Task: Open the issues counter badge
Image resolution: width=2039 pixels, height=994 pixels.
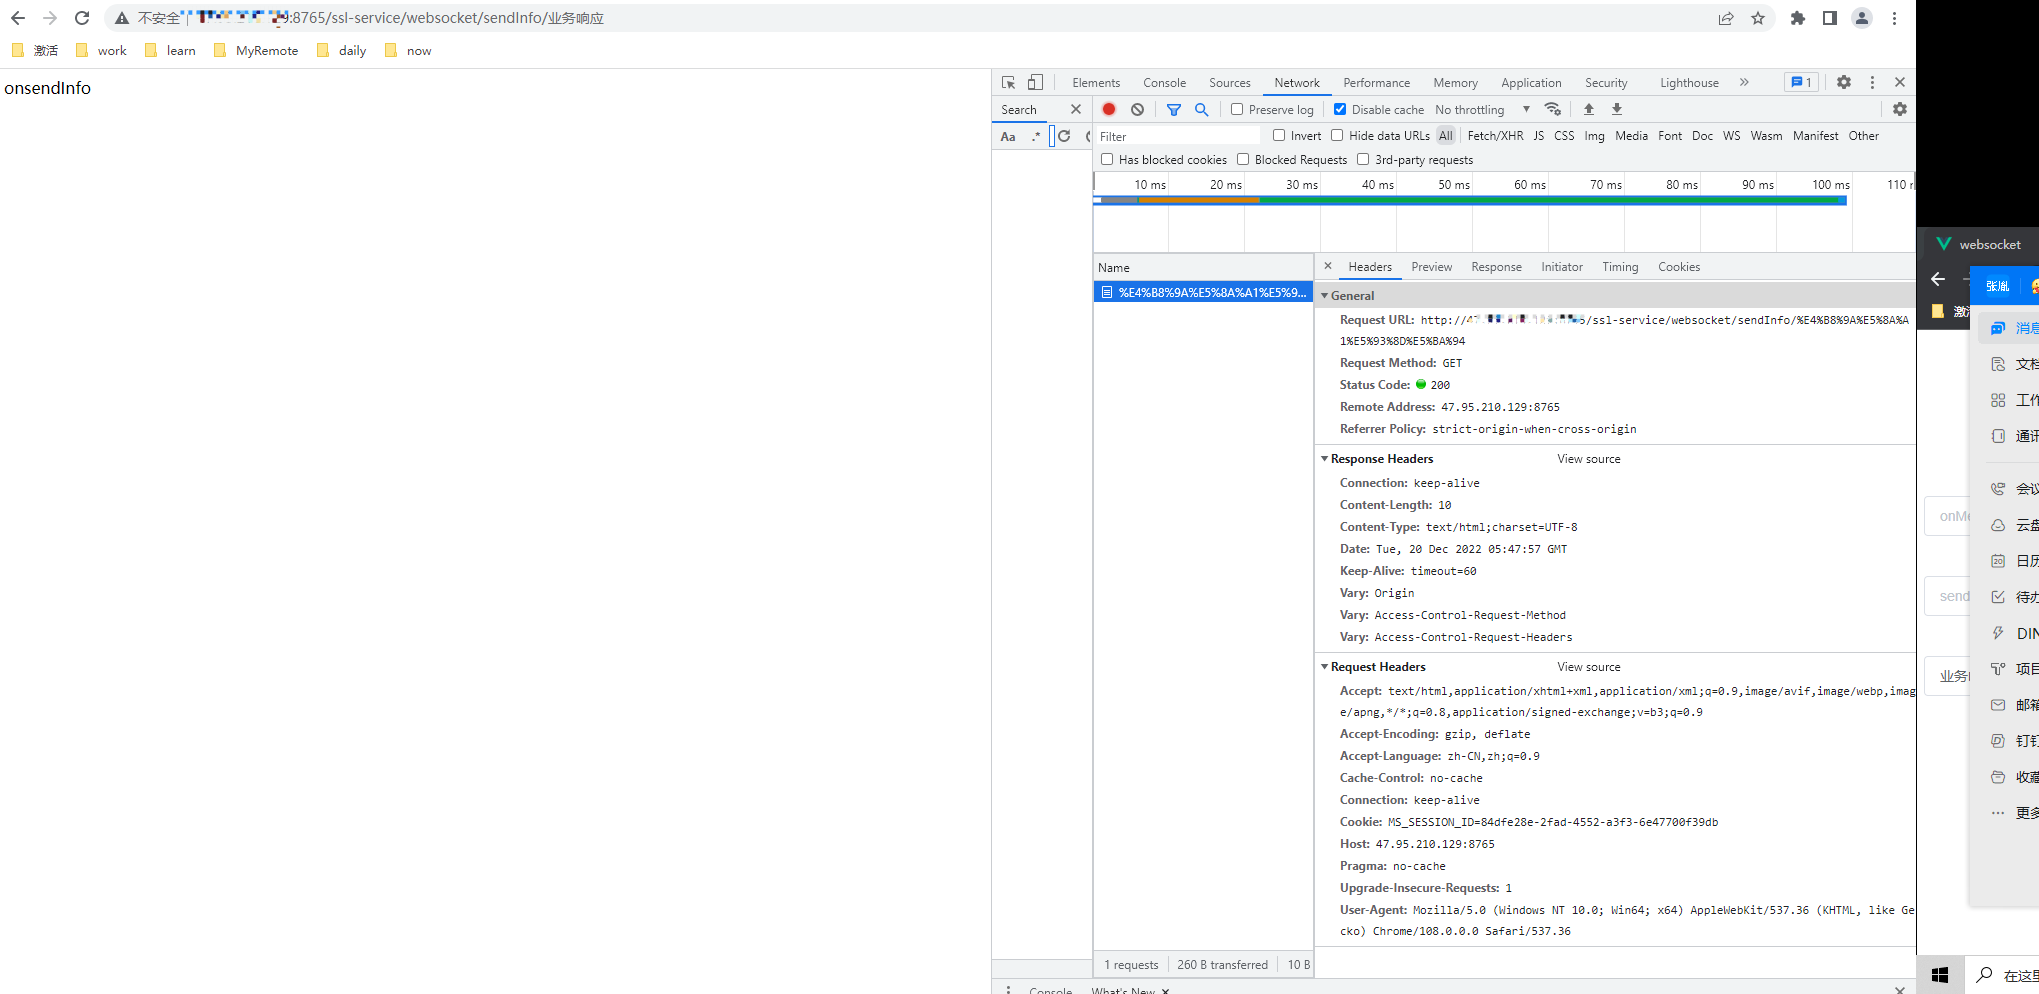Action: coord(1801,82)
